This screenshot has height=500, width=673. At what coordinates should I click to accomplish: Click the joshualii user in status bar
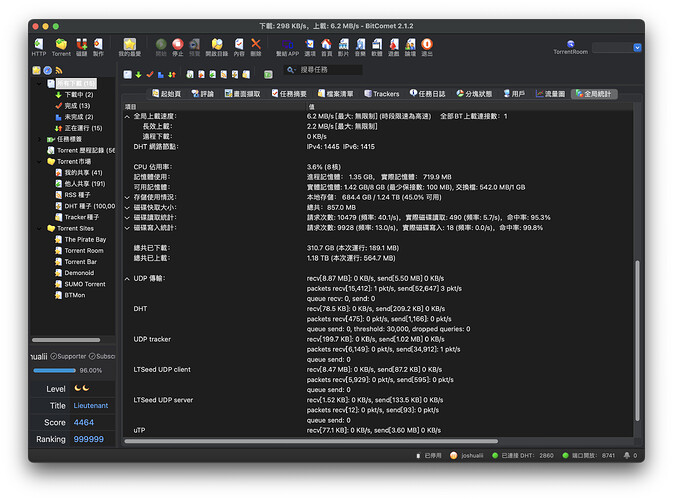[467, 455]
